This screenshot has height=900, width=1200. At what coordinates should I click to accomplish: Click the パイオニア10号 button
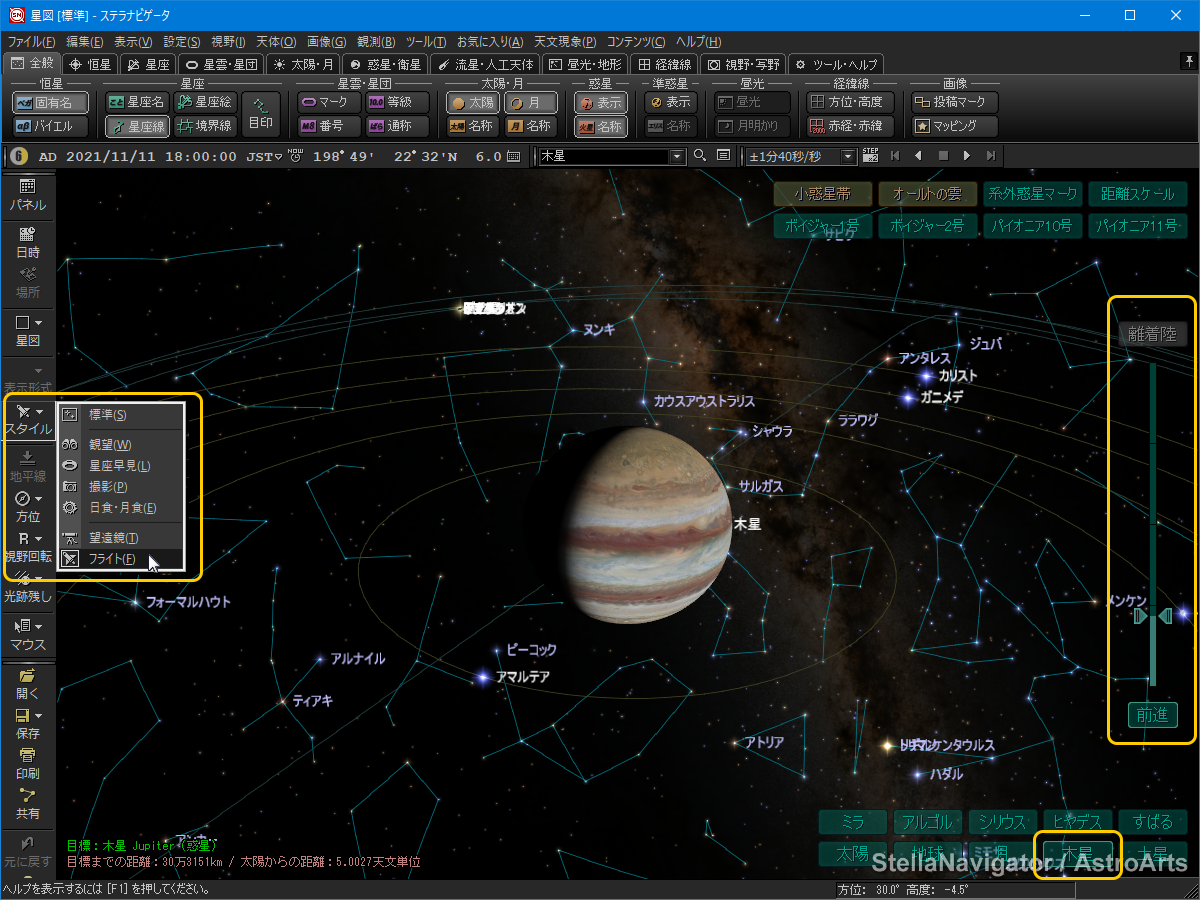(1032, 226)
